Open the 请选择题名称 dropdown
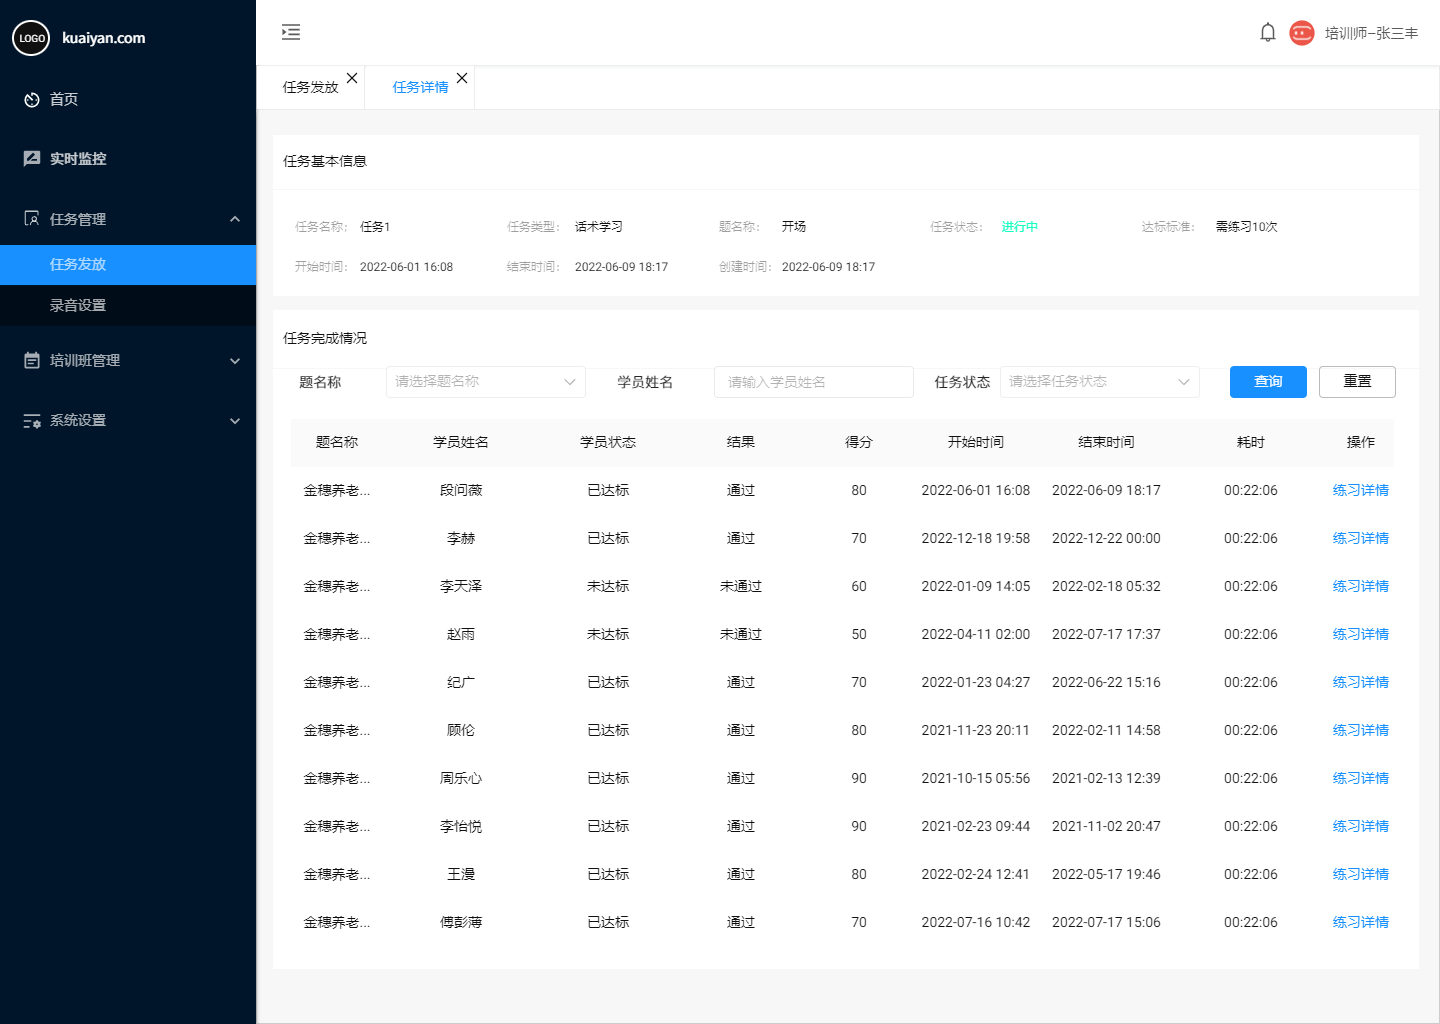Image resolution: width=1440 pixels, height=1024 pixels. click(486, 382)
